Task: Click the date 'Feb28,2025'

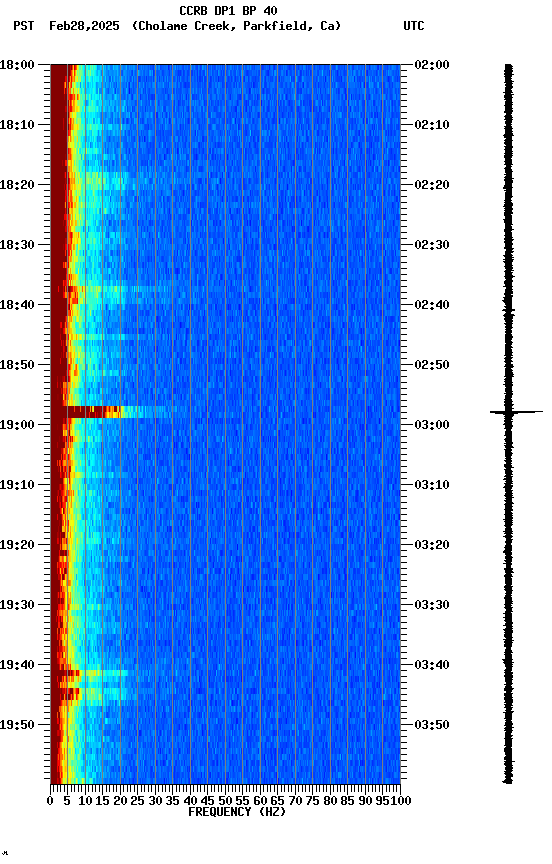Action: coord(84,26)
